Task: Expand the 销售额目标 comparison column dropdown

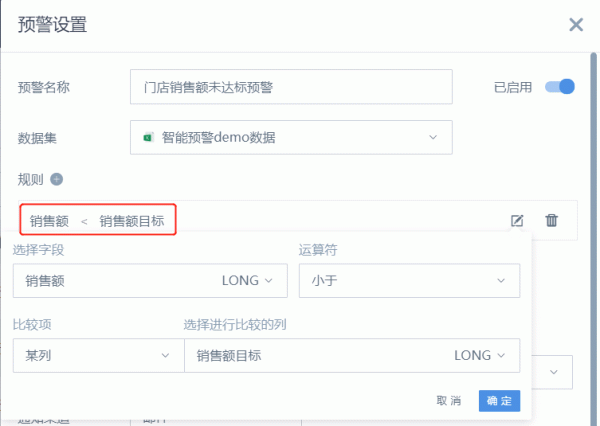Action: pyautogui.click(x=352, y=355)
